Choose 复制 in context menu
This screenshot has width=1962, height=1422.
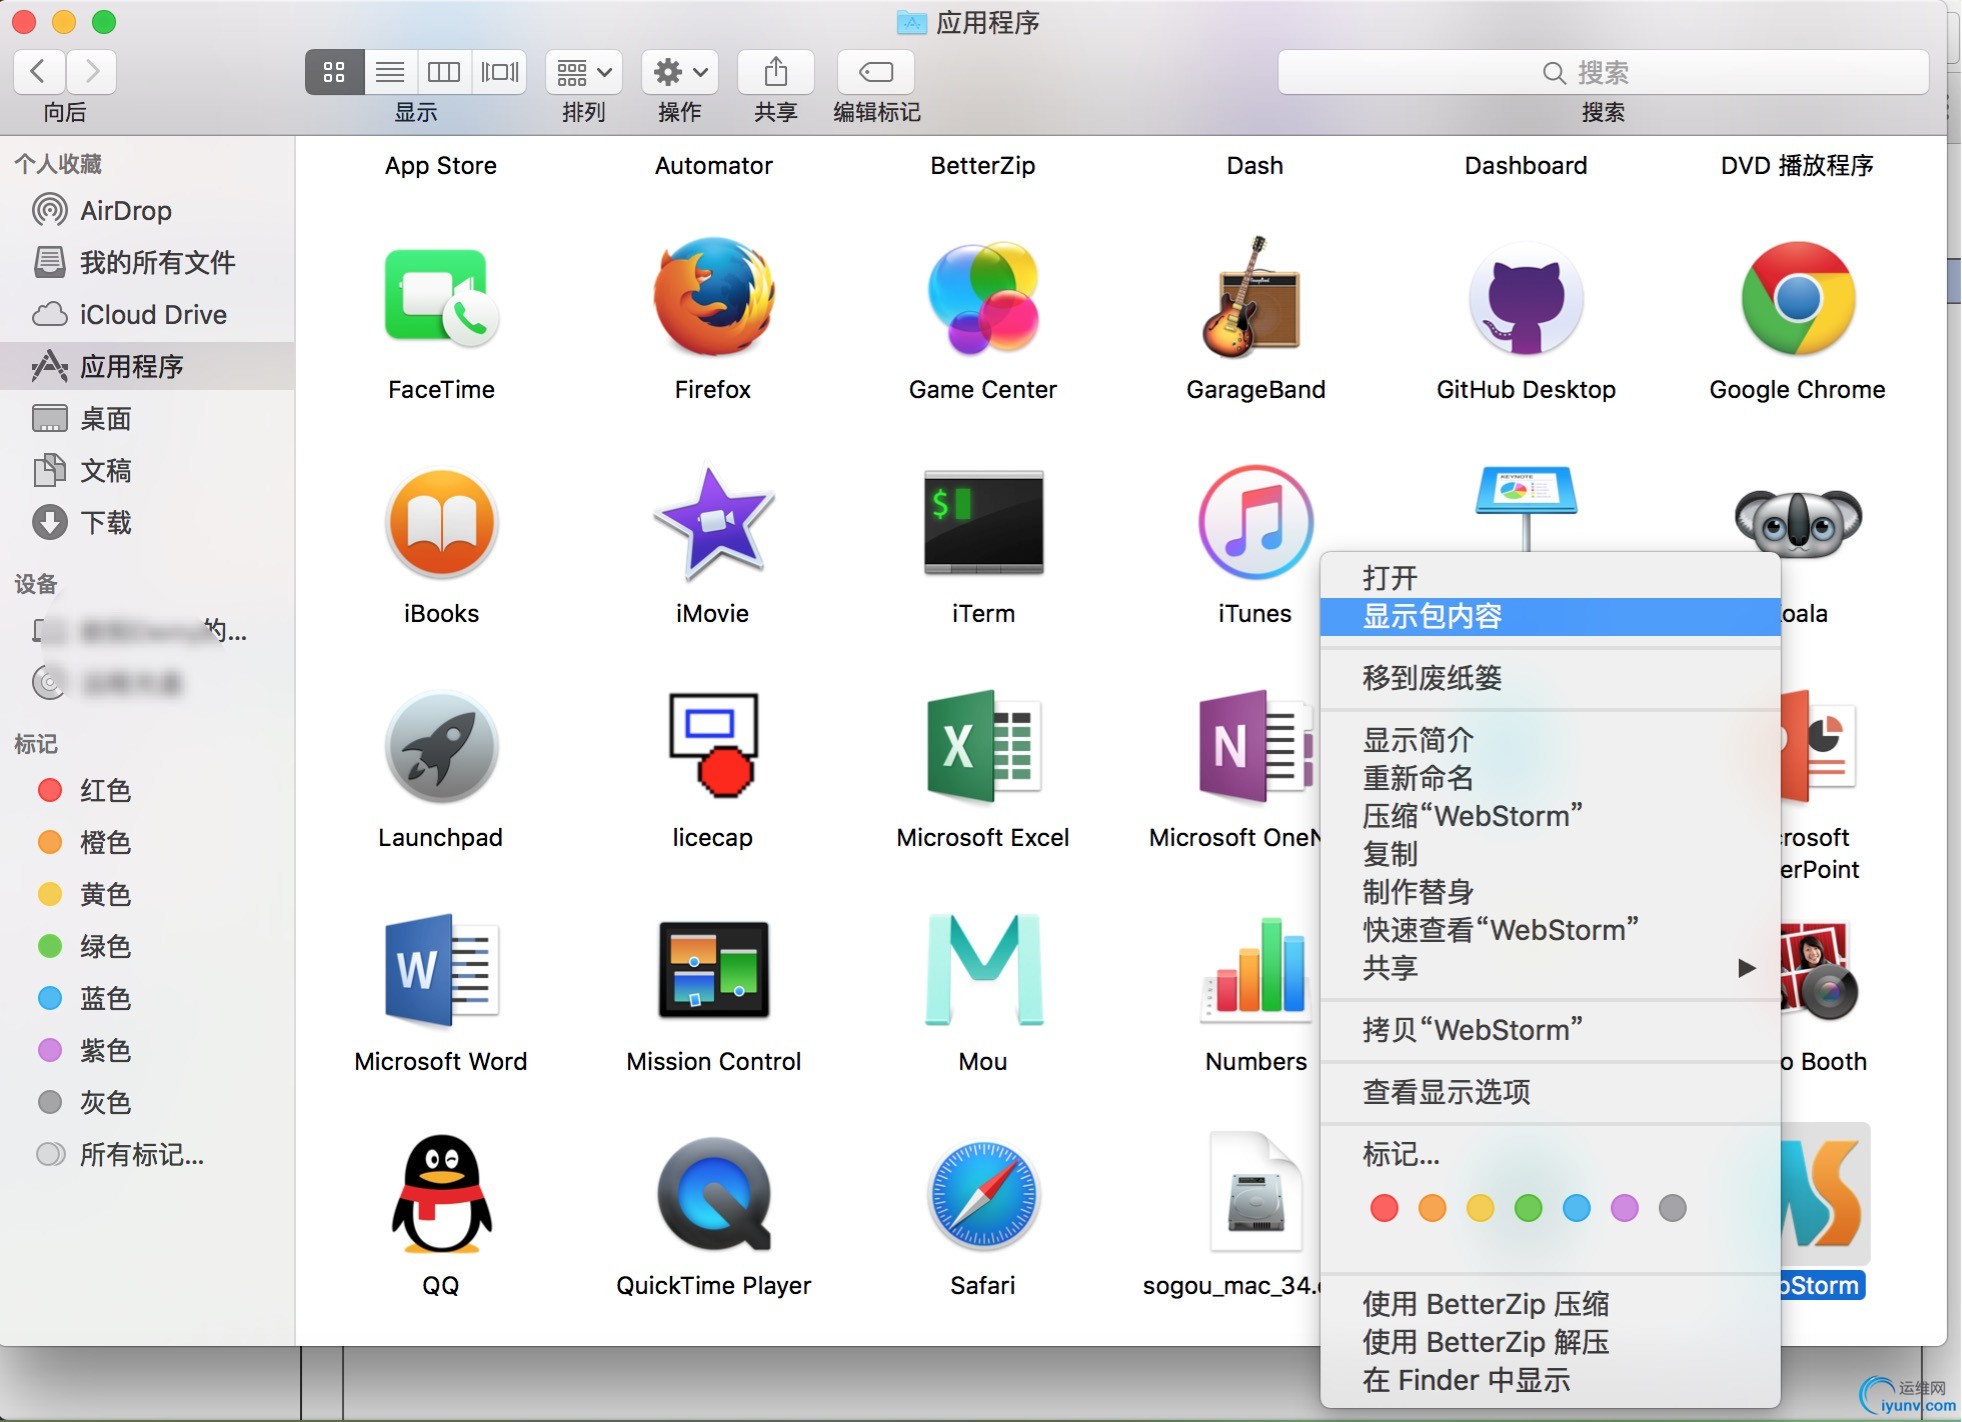click(x=1550, y=854)
